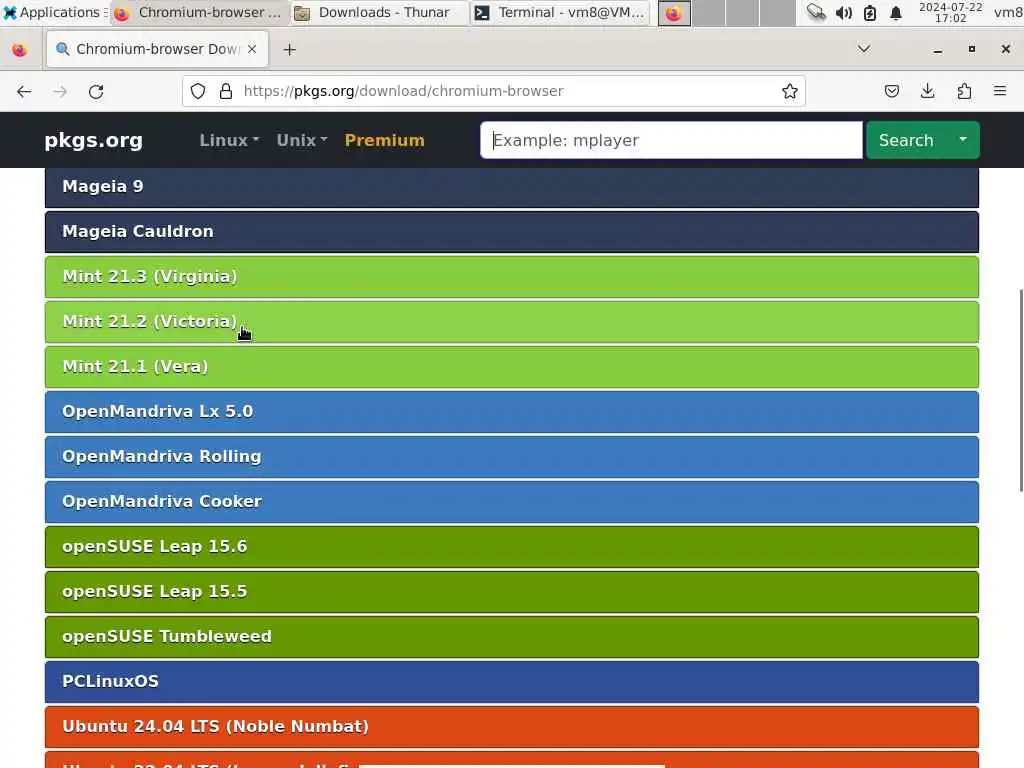The width and height of the screenshot is (1024, 768).
Task: Expand the PCLinuxOS section
Action: click(512, 682)
